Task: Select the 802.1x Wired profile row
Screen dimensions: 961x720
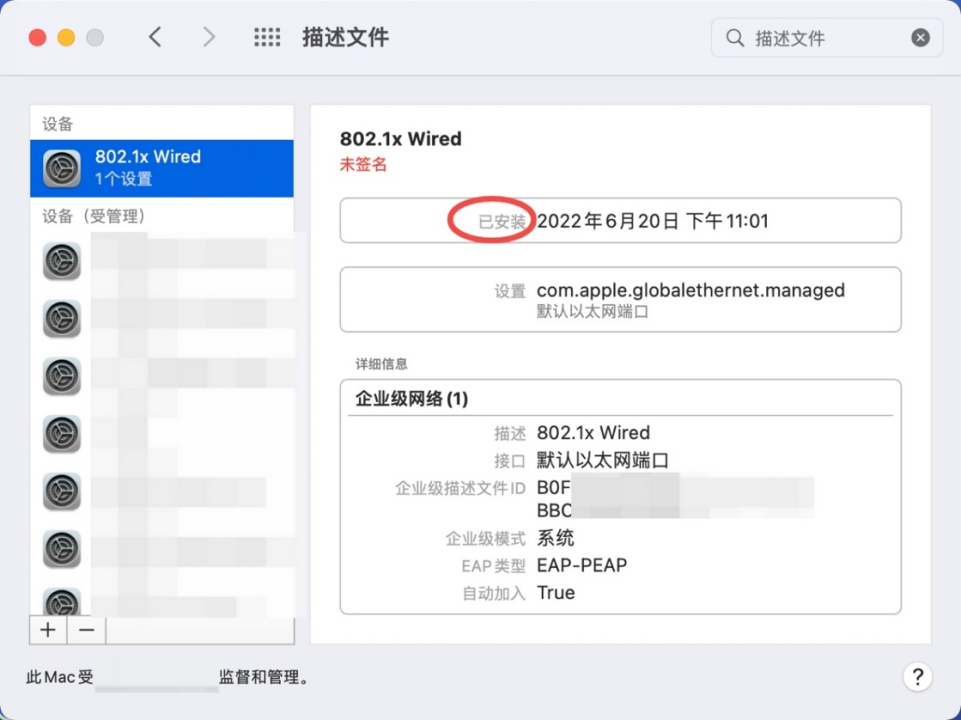Action: (x=162, y=169)
